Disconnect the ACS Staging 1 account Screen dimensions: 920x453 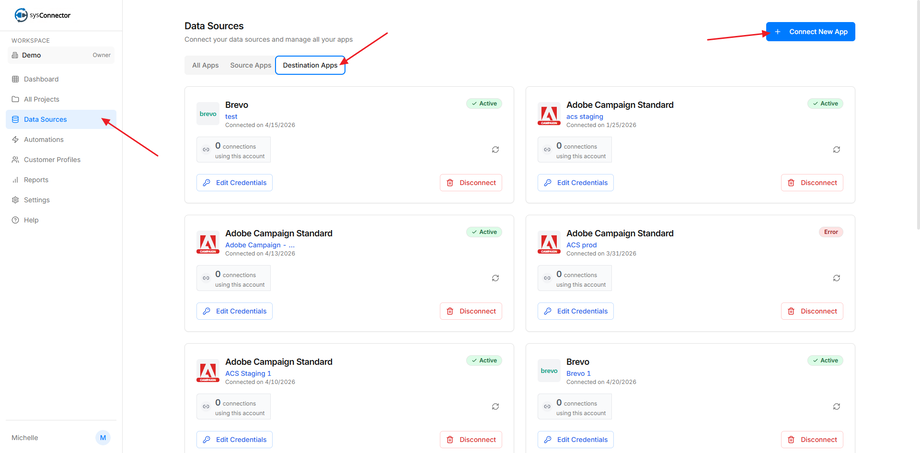(x=471, y=440)
